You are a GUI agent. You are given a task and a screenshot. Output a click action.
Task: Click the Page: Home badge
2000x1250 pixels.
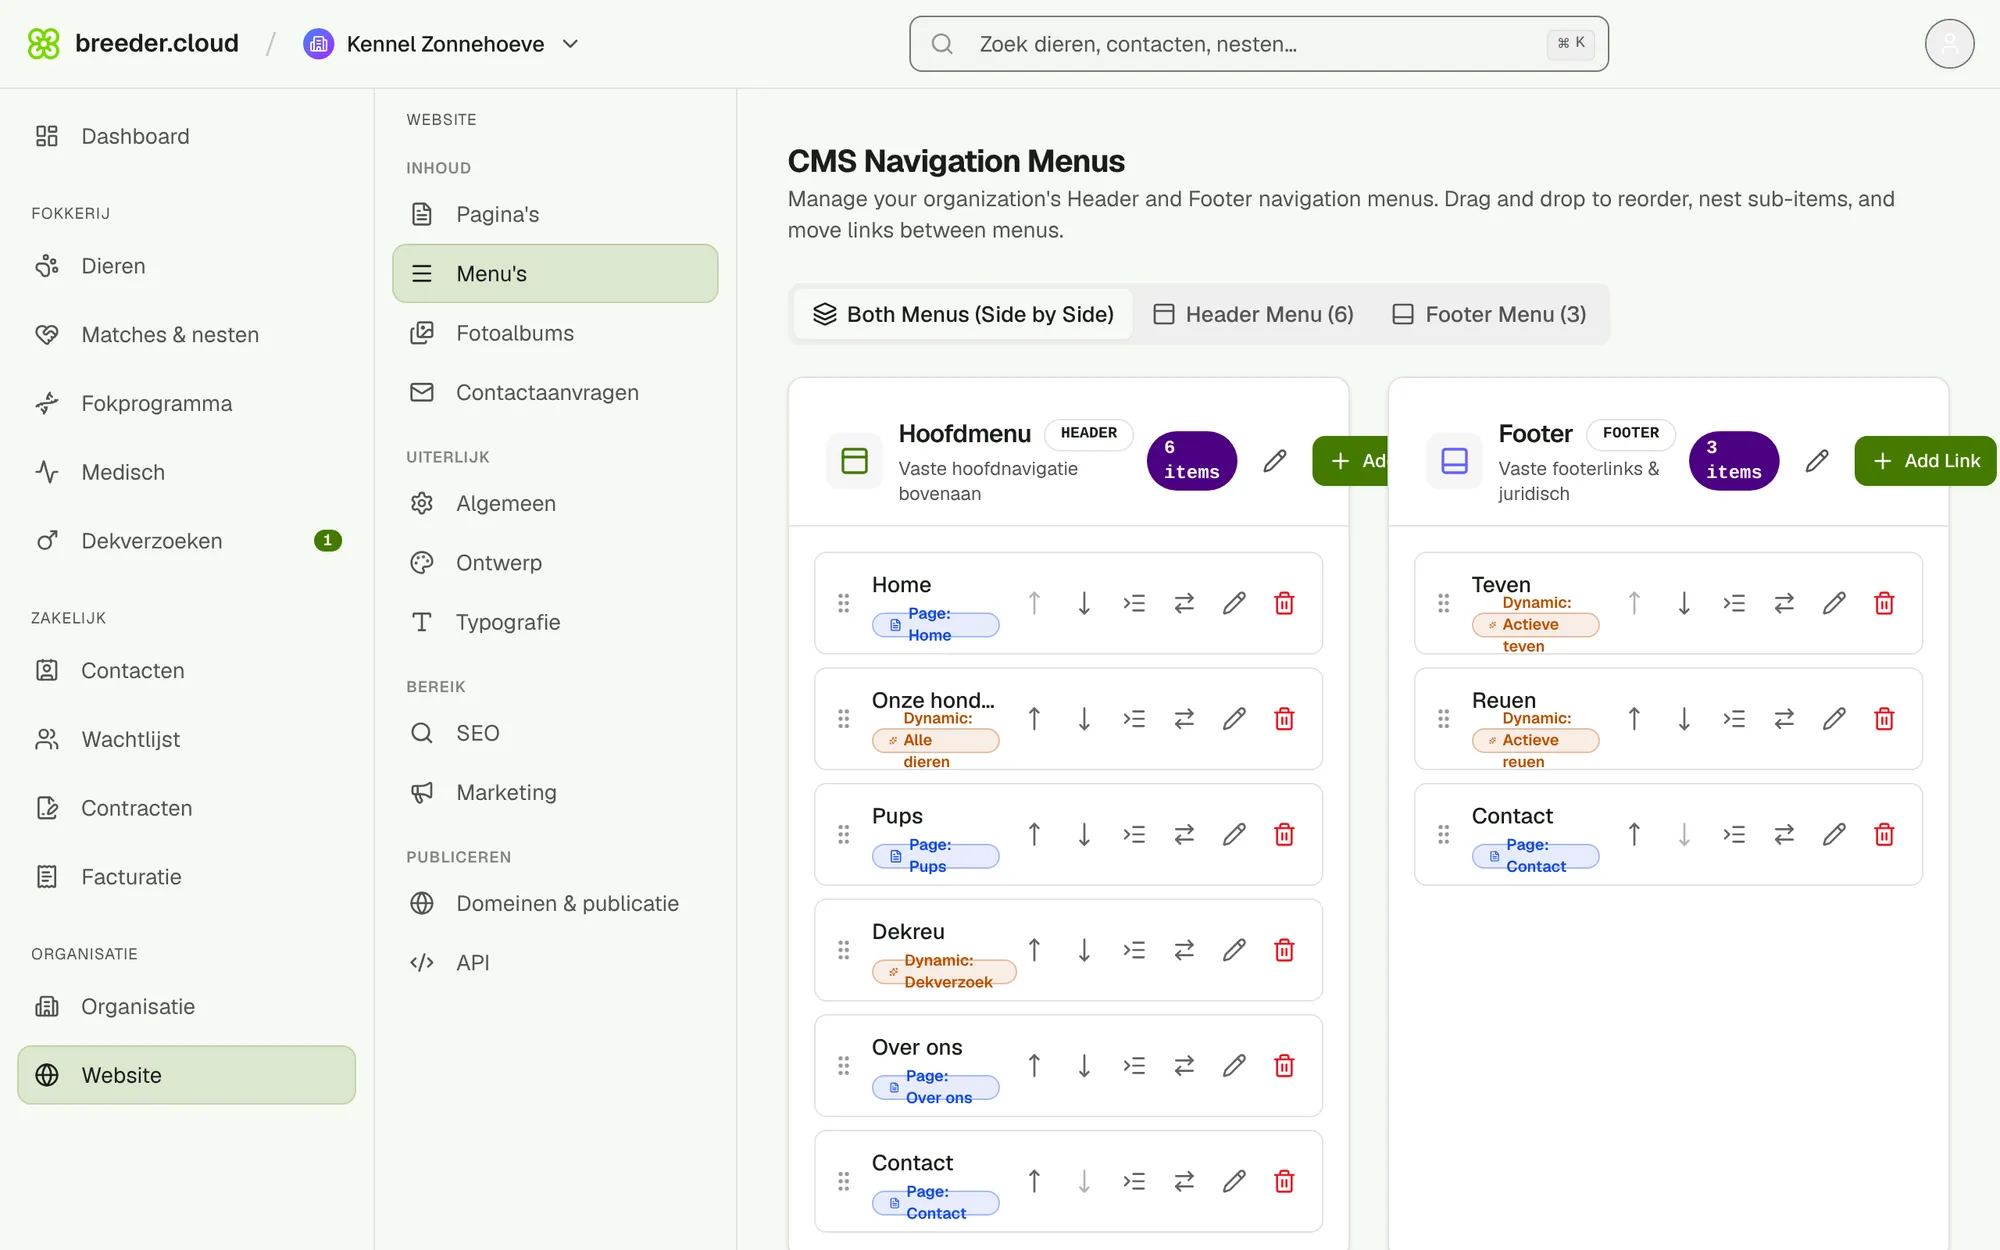pyautogui.click(x=936, y=625)
